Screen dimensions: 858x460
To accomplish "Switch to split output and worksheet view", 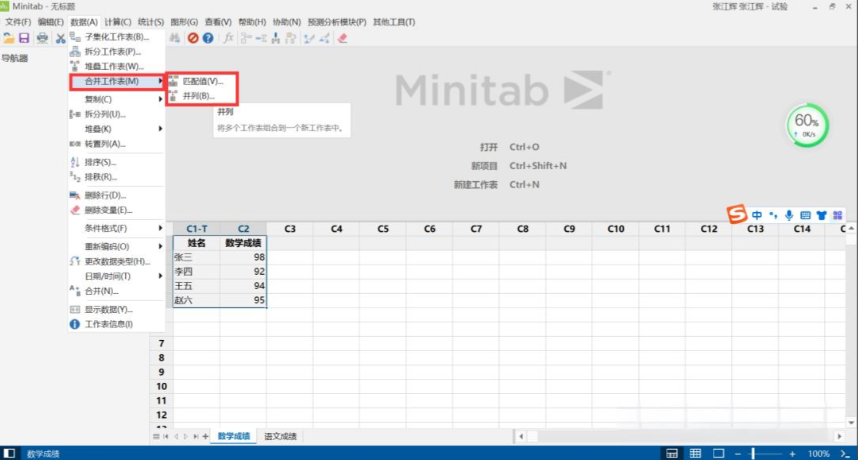I will pos(671,453).
